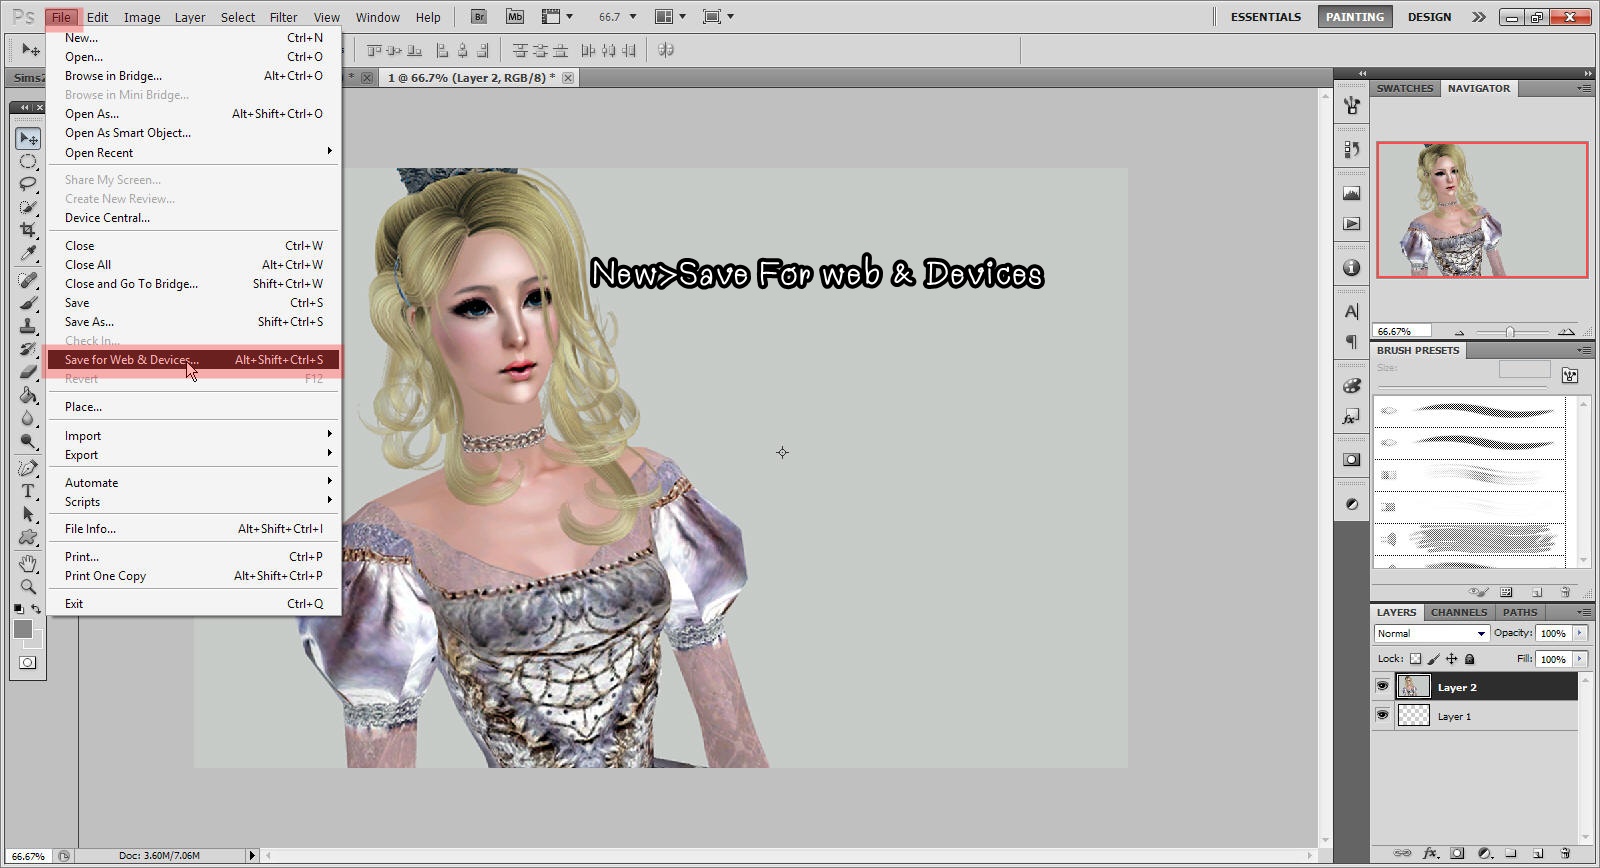Select the Crop tool in the toolbox
This screenshot has height=868, width=1600.
[28, 230]
